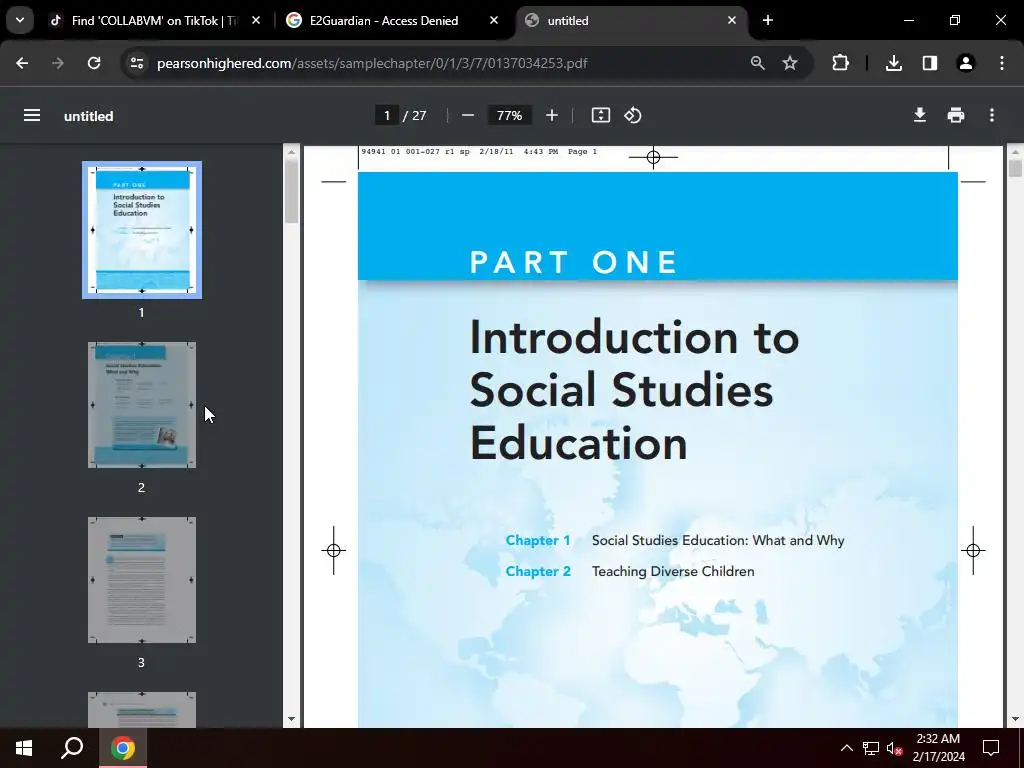Fit PDF to page
Viewport: 1024px width, 768px height.
(601, 116)
